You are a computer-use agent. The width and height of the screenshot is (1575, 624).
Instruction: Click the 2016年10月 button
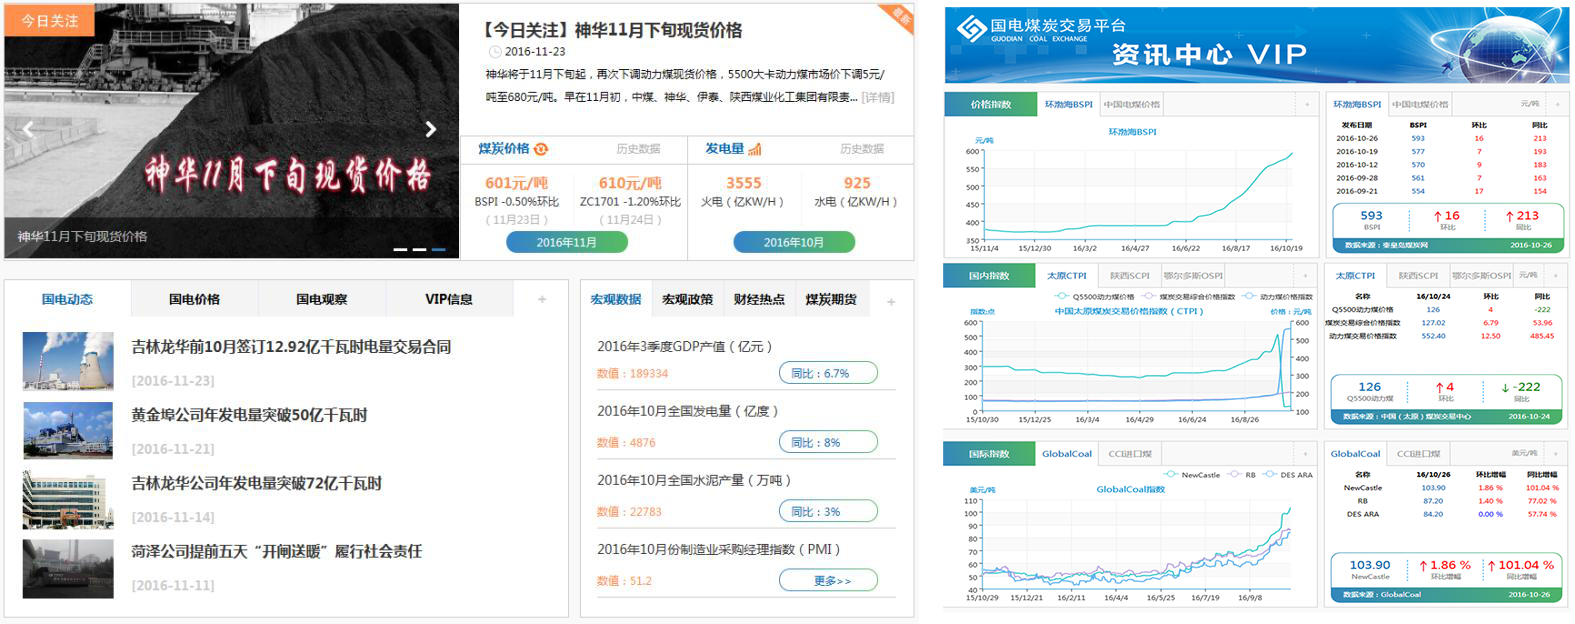(x=794, y=242)
